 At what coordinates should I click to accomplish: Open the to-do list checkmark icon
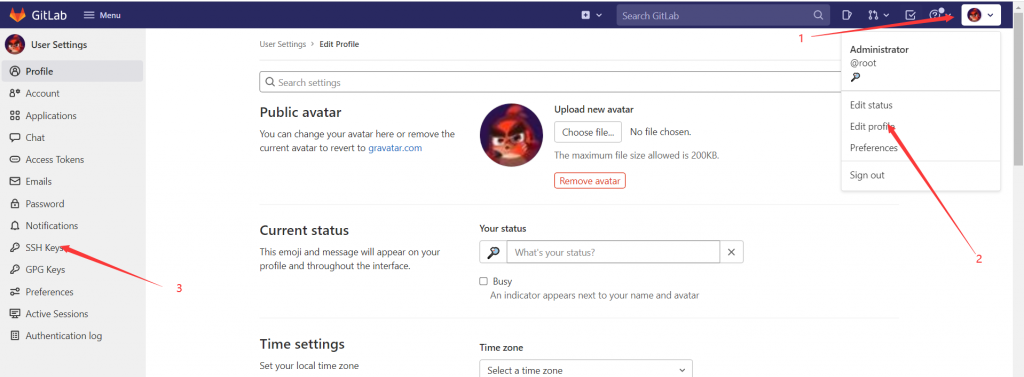910,15
